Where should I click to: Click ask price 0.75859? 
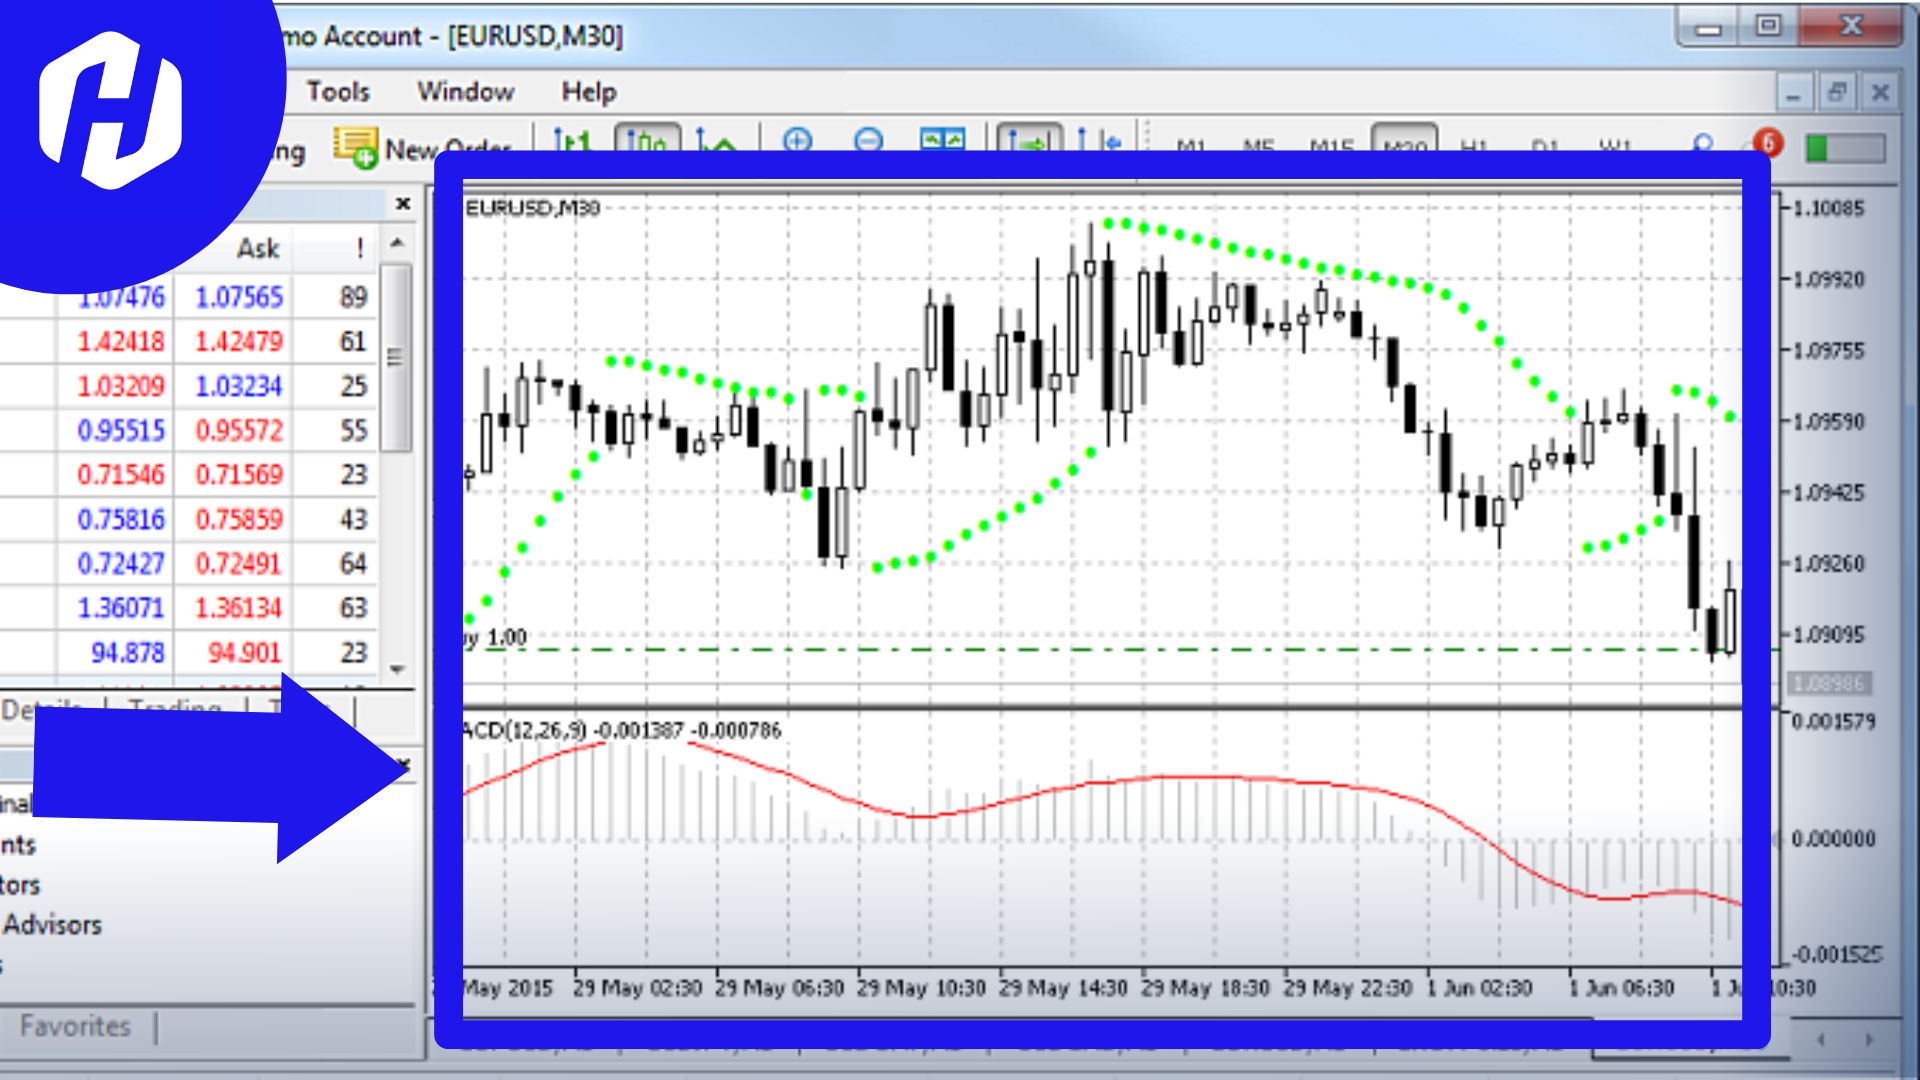click(x=239, y=520)
